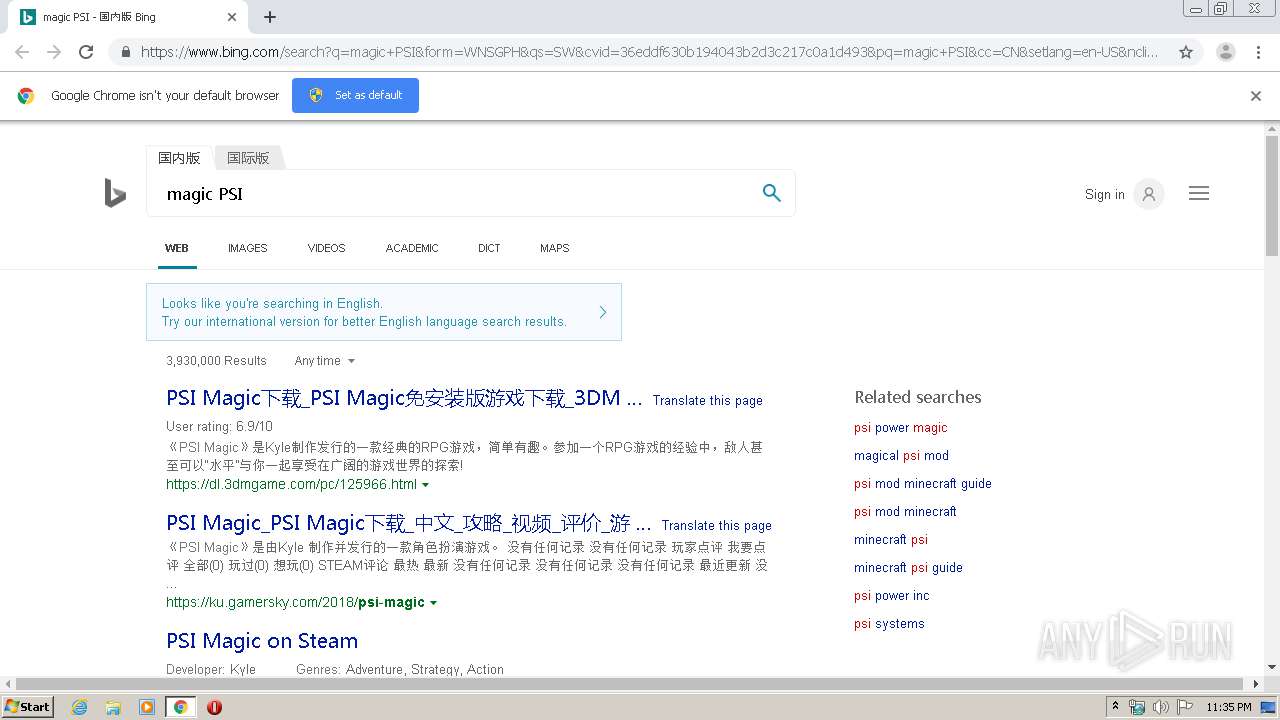This screenshot has width=1280, height=720.
Task: Translate the gamersky result's page
Action: coord(717,525)
